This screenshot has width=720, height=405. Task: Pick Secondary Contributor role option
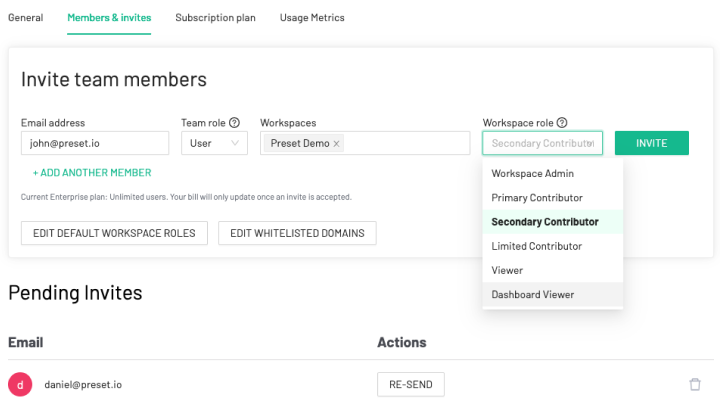[545, 222]
